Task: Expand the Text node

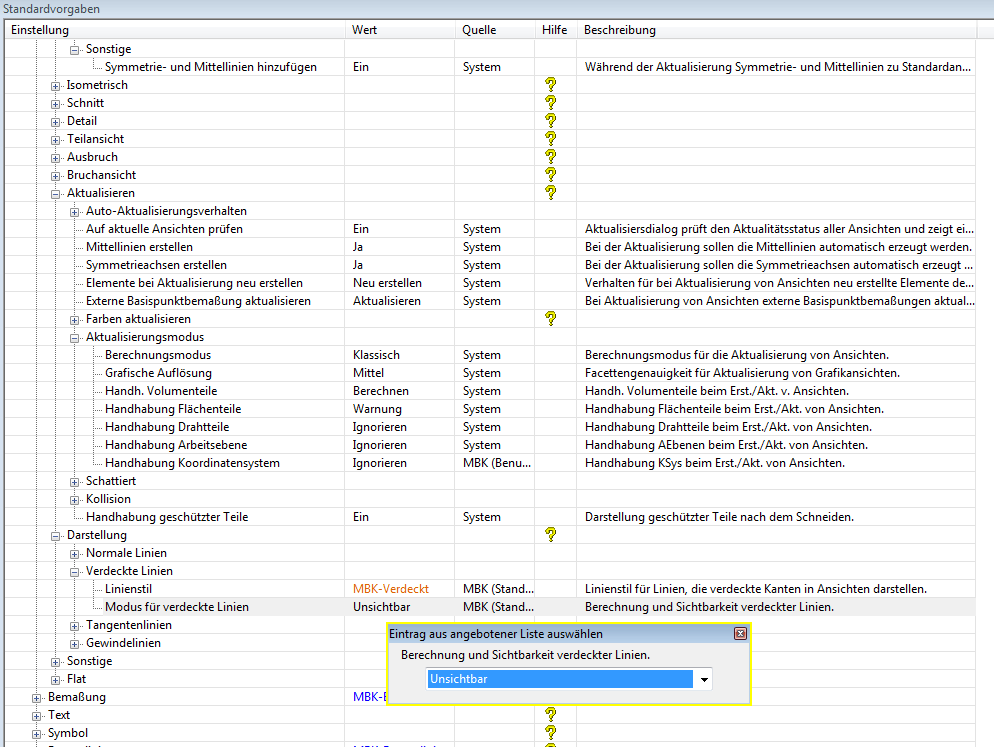Action: coord(37,716)
